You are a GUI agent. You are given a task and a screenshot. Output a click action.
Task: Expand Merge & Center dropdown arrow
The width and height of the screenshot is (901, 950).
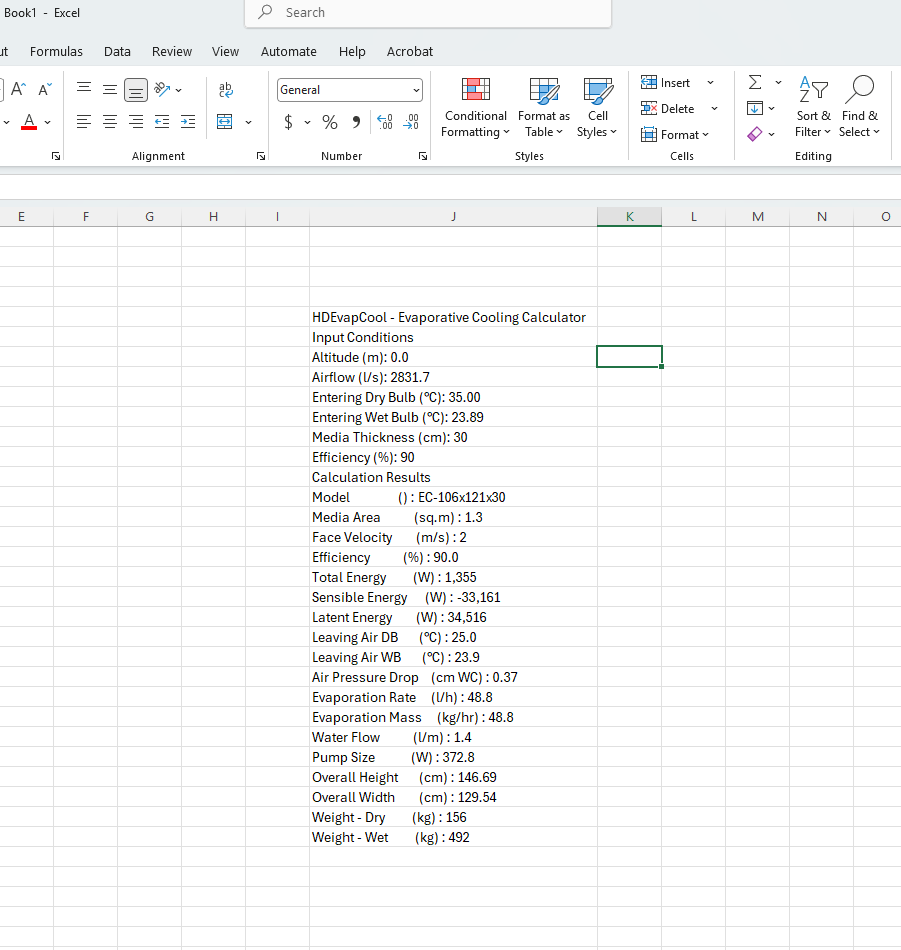[x=248, y=122]
